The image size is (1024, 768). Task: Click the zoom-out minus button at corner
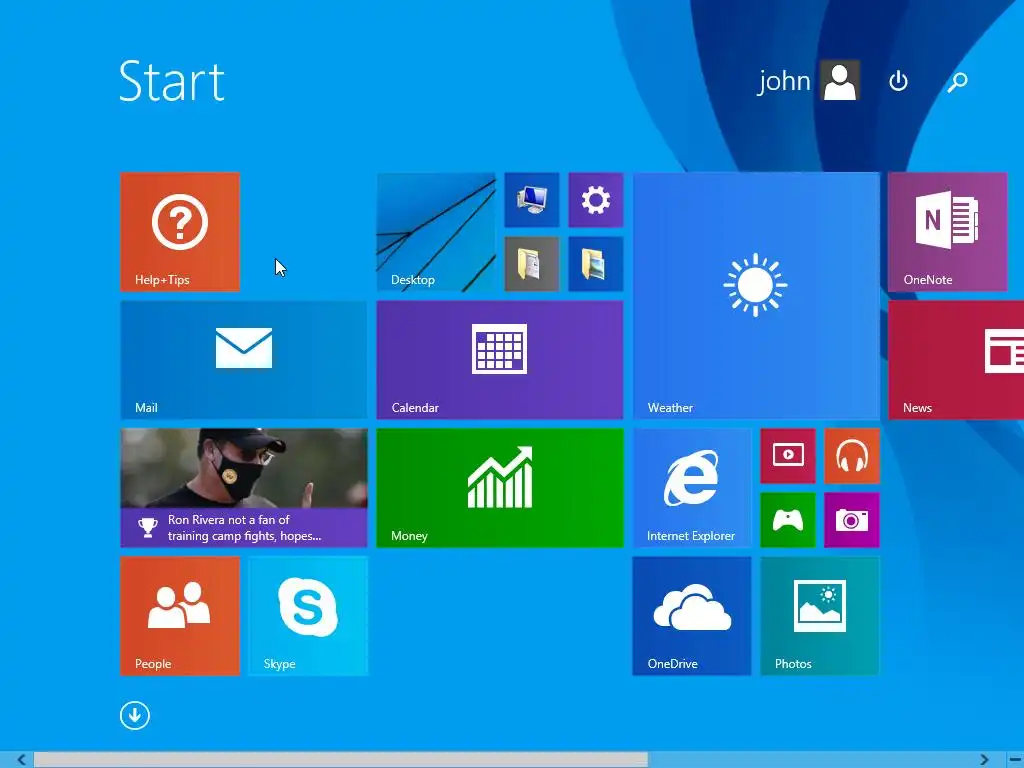coord(1015,760)
